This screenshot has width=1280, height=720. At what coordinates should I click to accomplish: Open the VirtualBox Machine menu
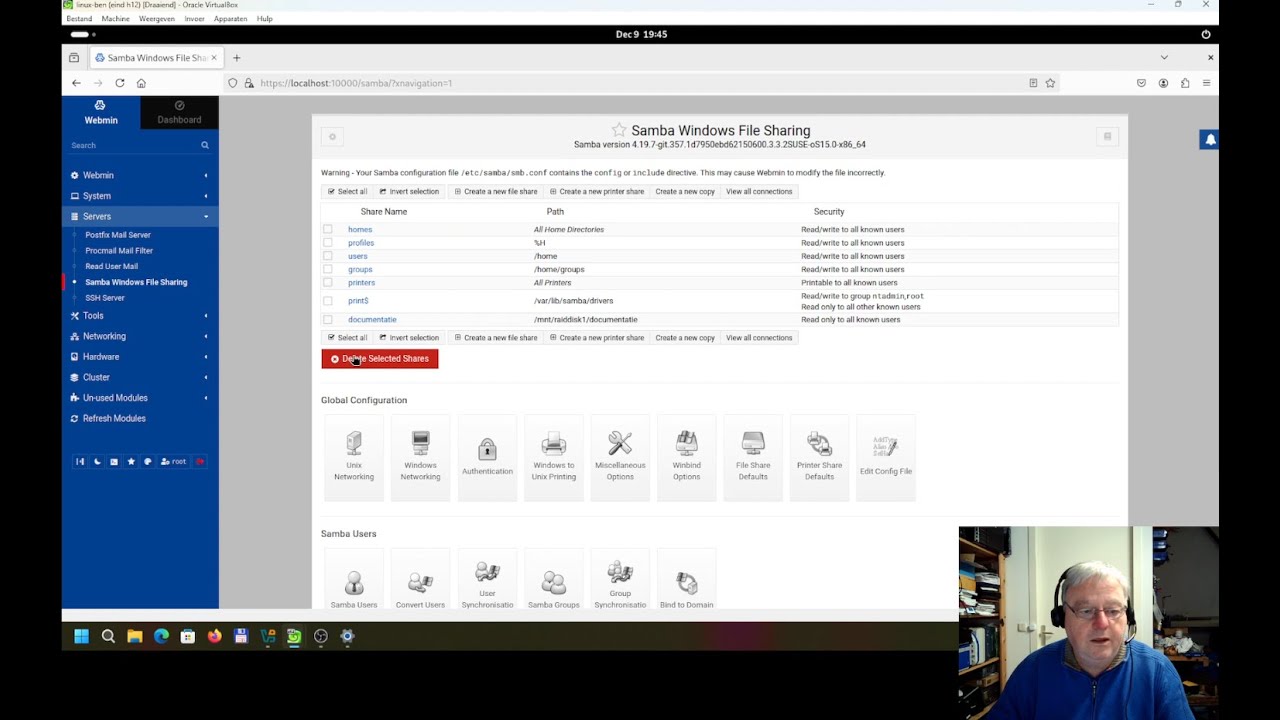[115, 18]
